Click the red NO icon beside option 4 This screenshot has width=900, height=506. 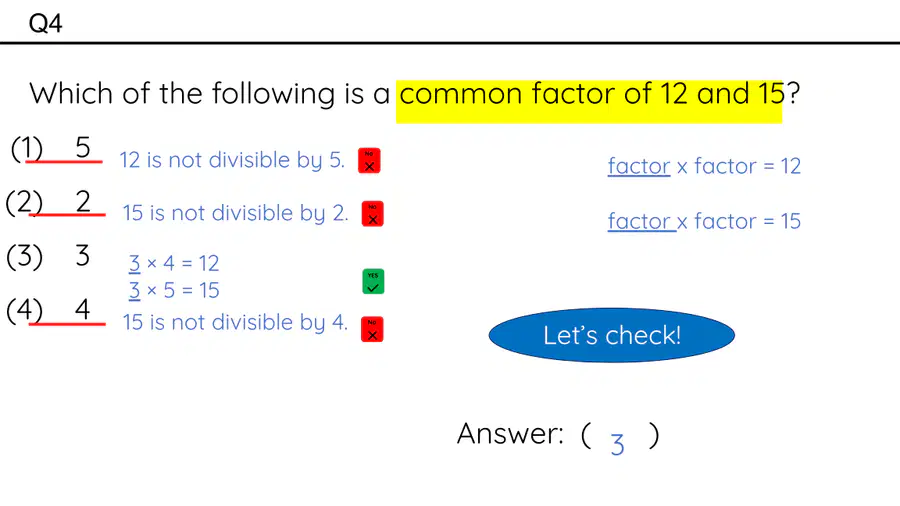pos(372,329)
